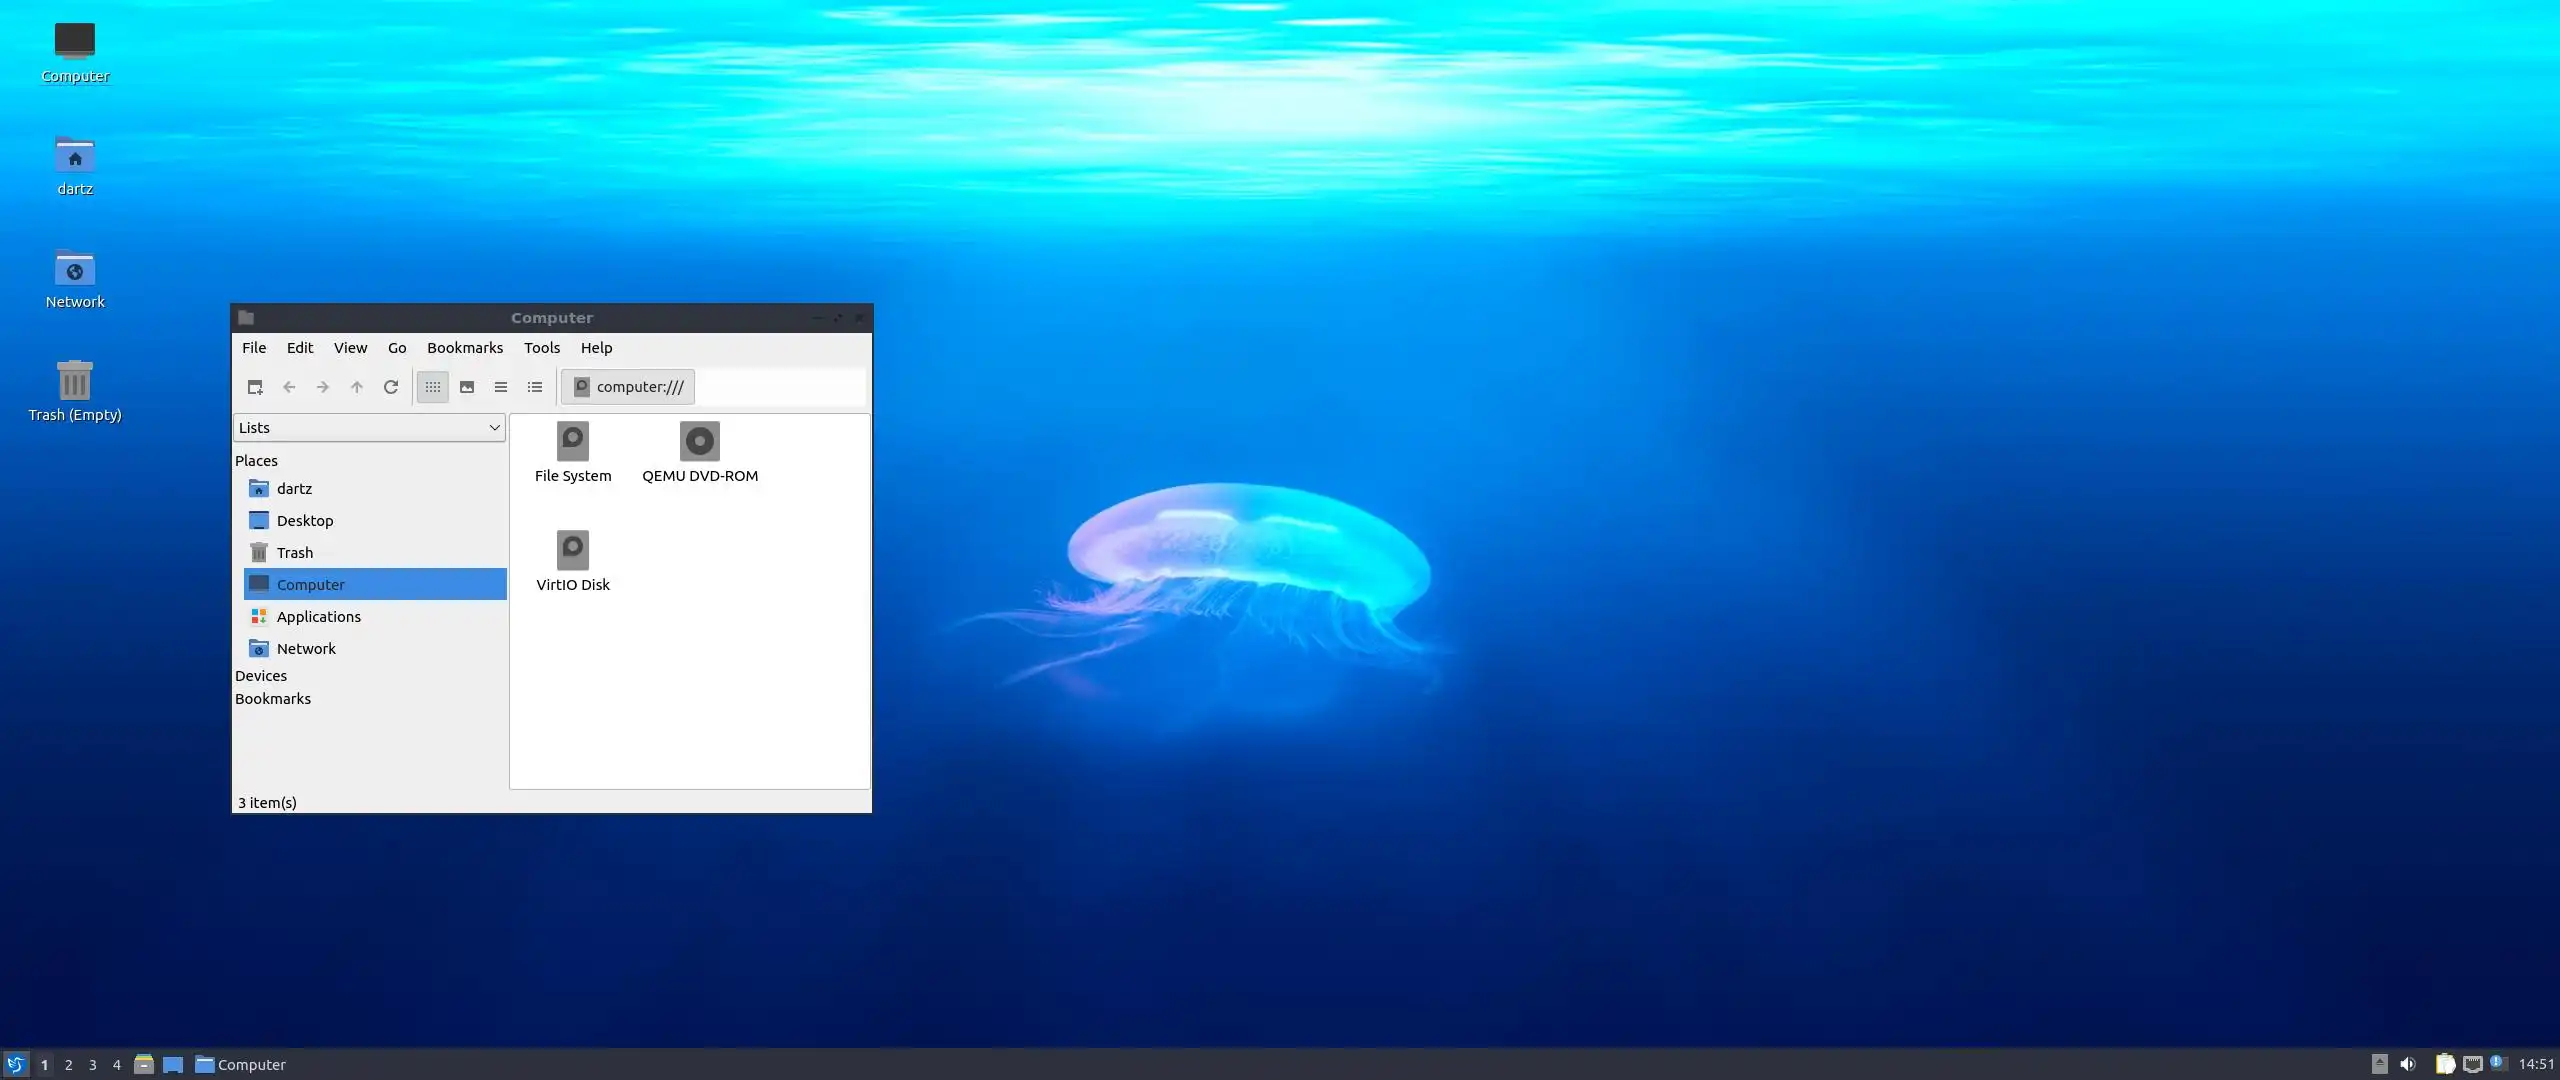Open the File System drive icon
This screenshot has width=2560, height=1080.
coord(572,443)
